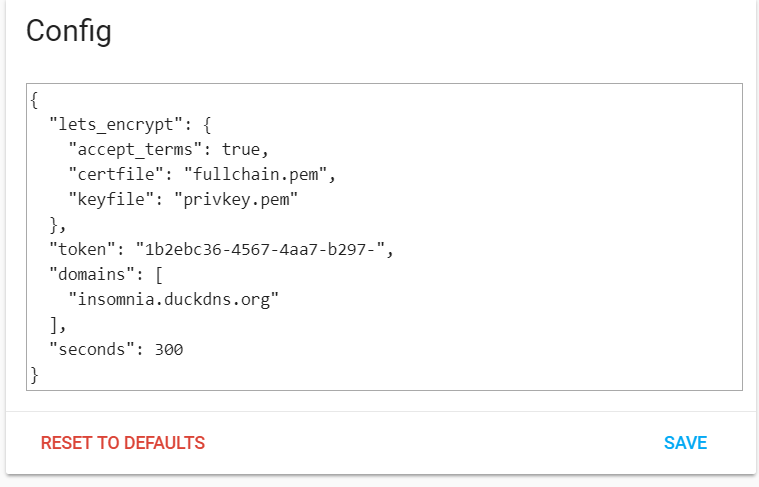The image size is (759, 487).
Task: Click RESET TO DEFAULTS button
Action: coord(123,442)
